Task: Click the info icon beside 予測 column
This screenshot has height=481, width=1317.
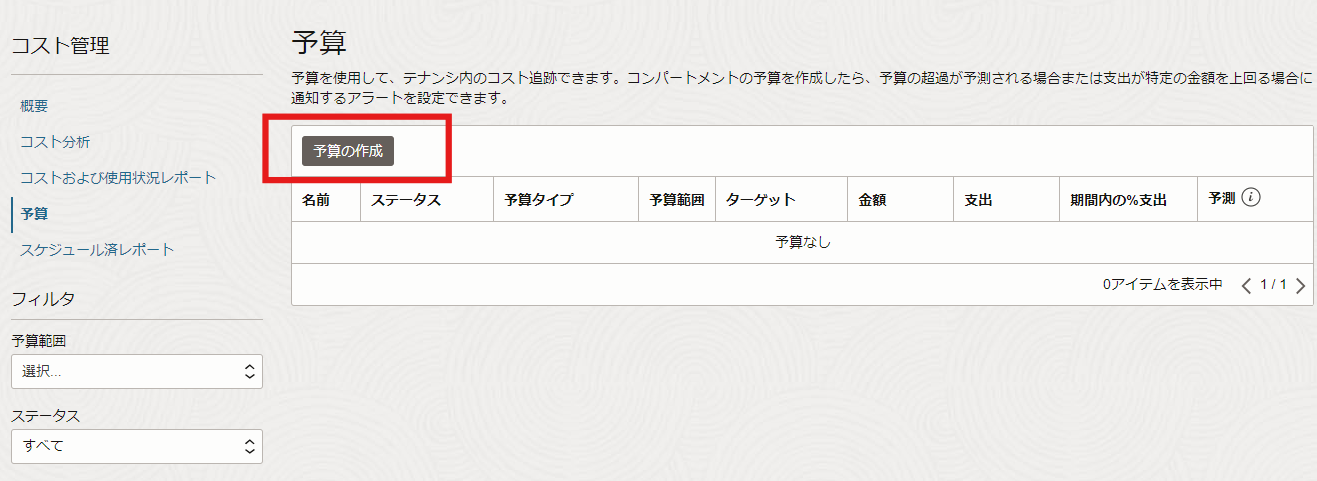Action: coord(1250,198)
